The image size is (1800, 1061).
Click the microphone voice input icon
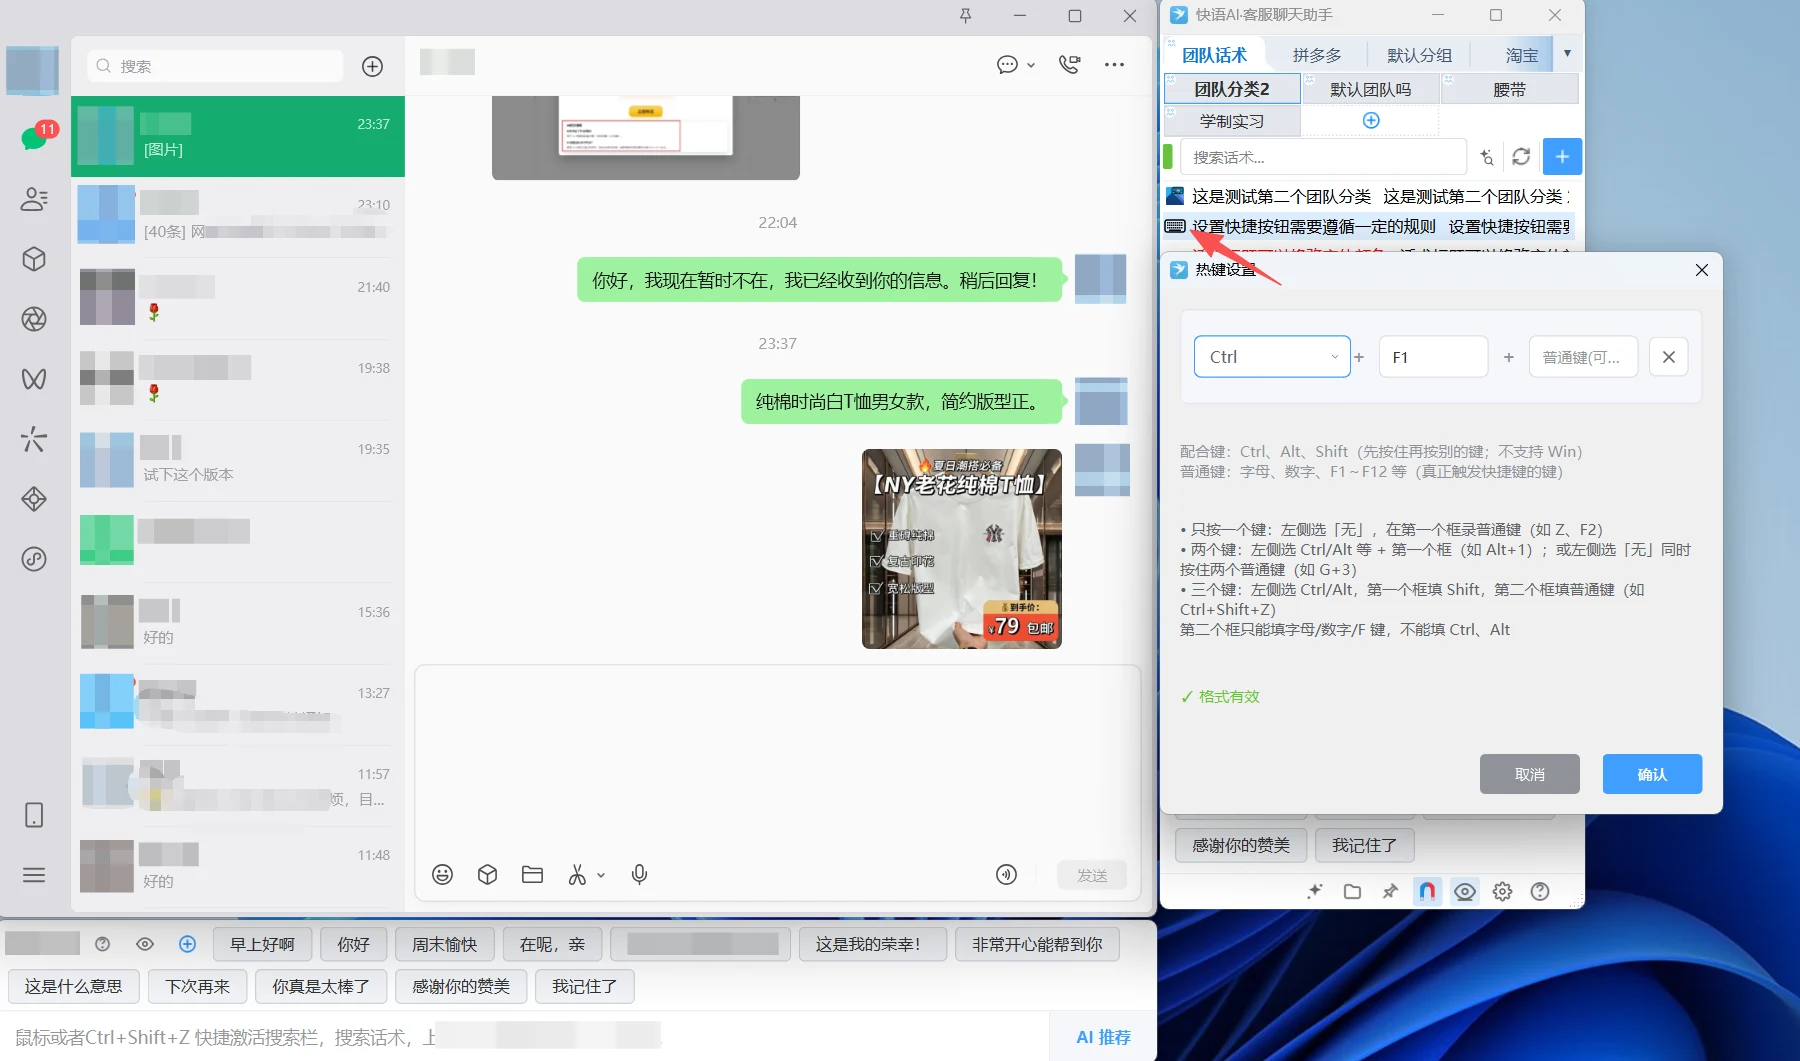pos(640,875)
